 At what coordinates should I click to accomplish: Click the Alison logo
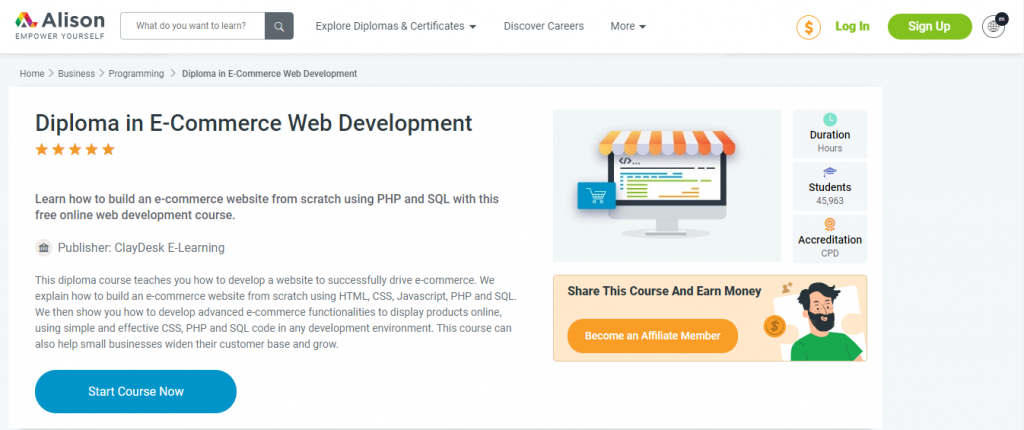(x=59, y=25)
